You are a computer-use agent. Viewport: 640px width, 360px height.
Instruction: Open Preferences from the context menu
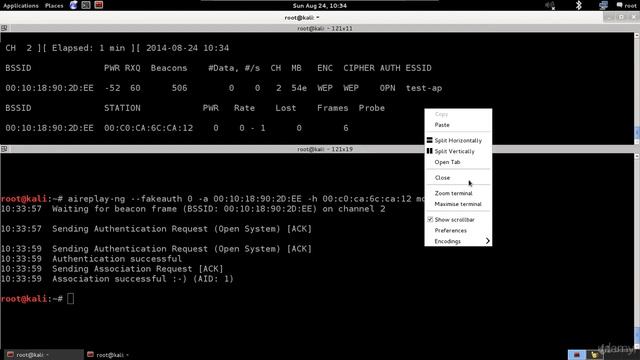(451, 231)
